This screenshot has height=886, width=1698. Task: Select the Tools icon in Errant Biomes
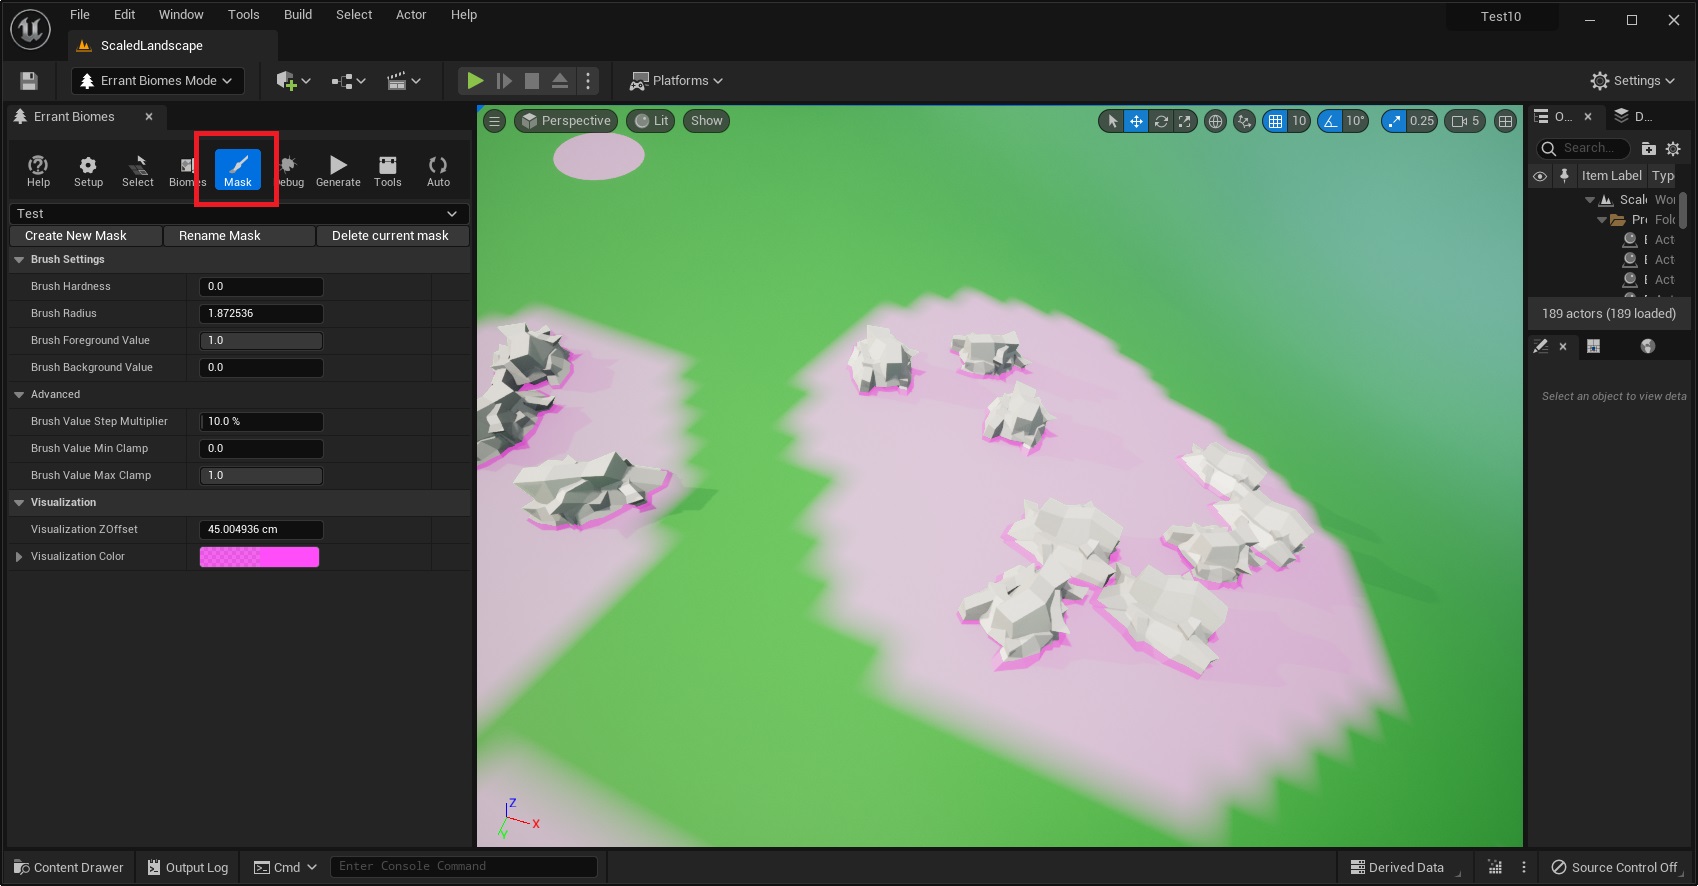387,170
